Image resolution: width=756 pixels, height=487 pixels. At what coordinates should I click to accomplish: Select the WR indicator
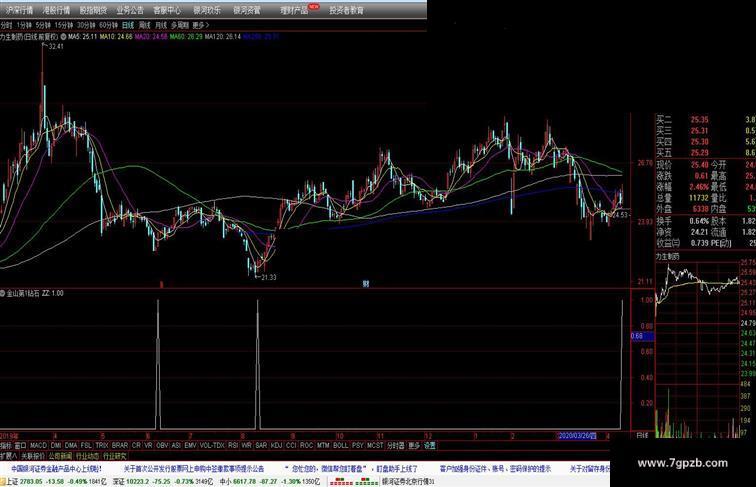247,446
